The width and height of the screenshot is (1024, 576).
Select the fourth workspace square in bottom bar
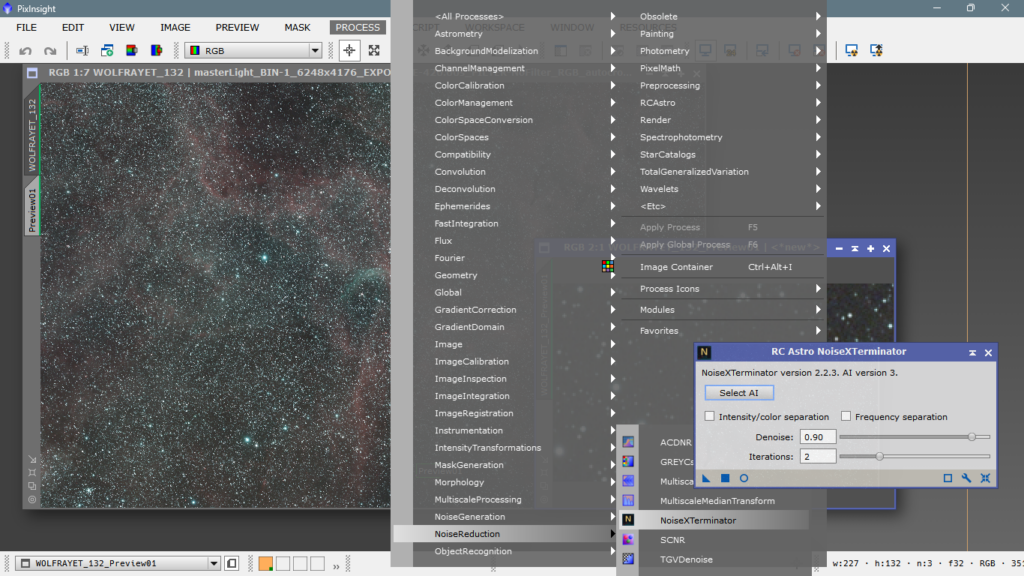[x=317, y=564]
